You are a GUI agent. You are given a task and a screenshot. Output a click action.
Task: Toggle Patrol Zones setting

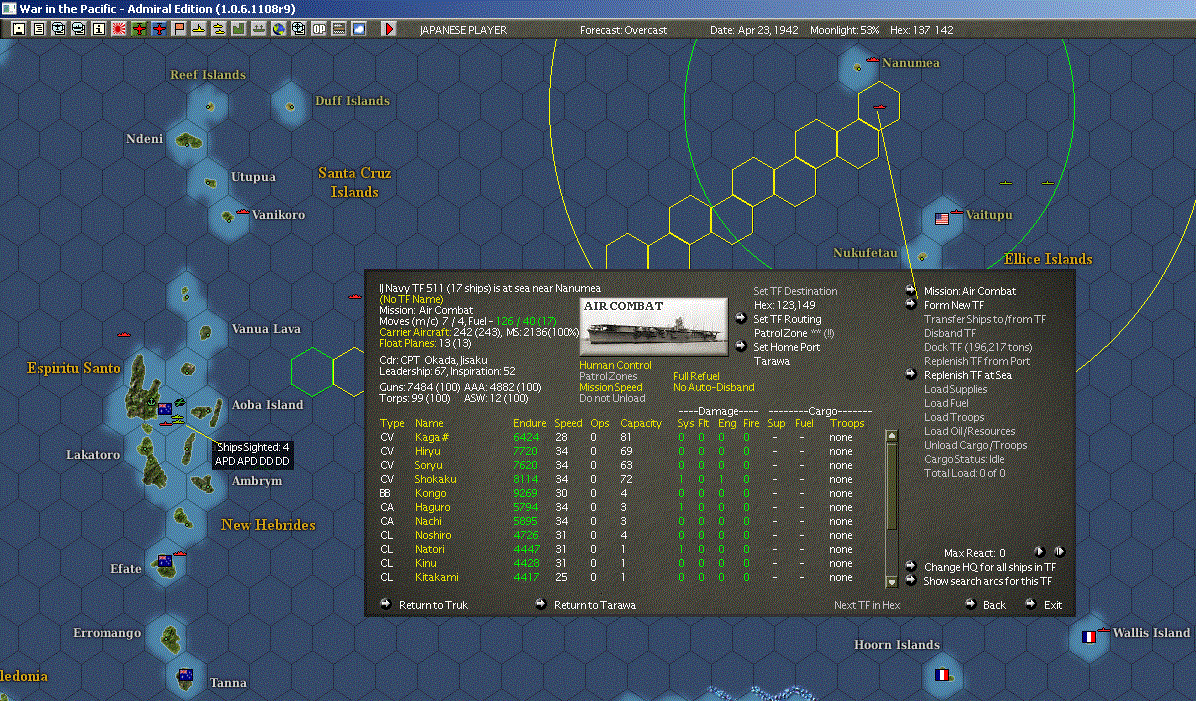click(x=608, y=376)
